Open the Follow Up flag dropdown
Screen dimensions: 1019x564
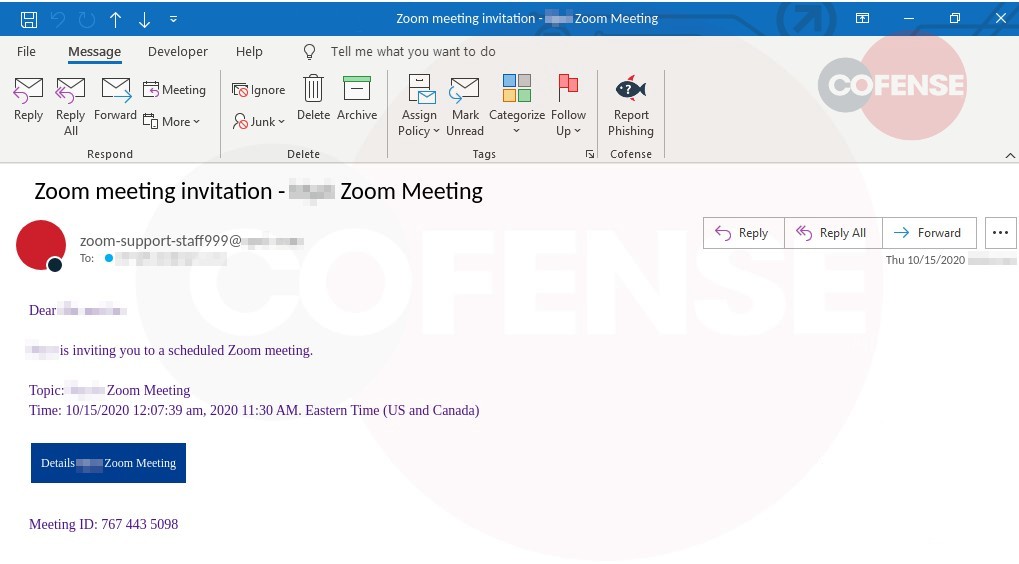click(x=568, y=105)
